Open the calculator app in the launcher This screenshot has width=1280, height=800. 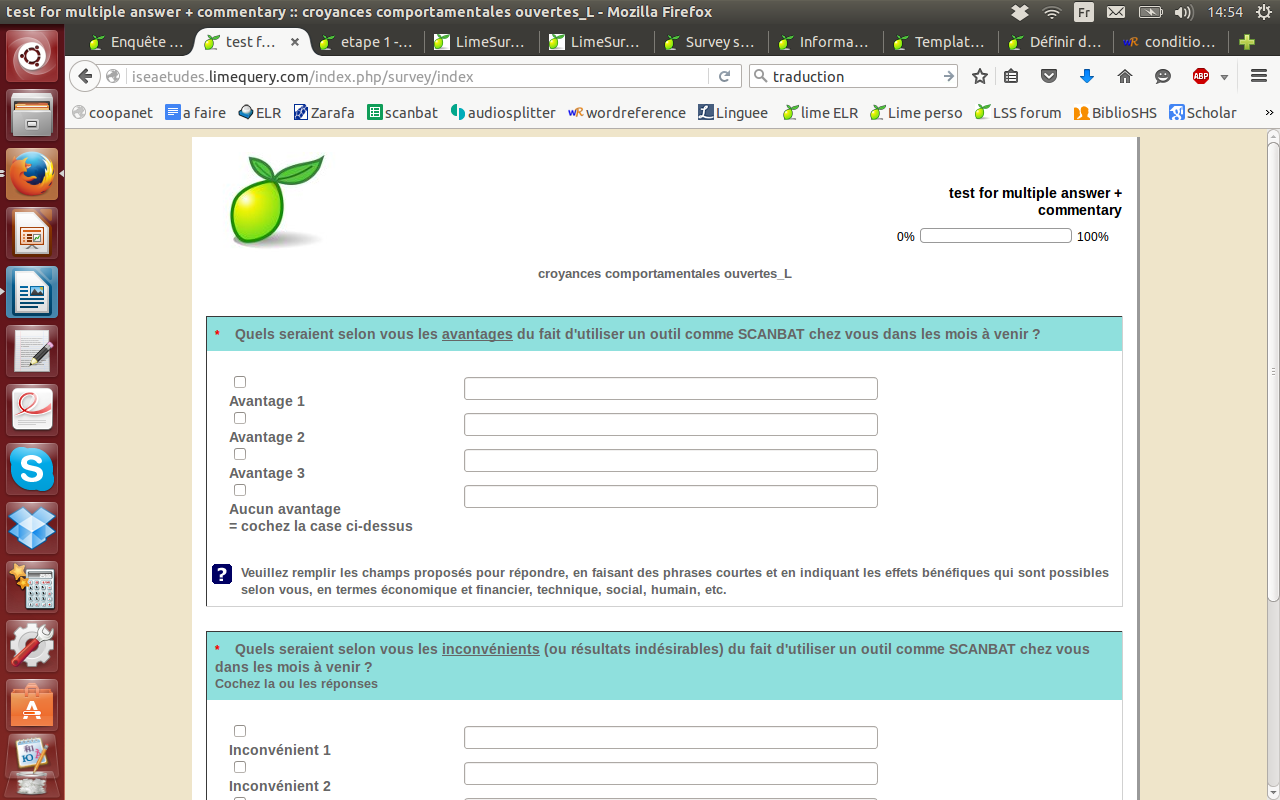32,587
